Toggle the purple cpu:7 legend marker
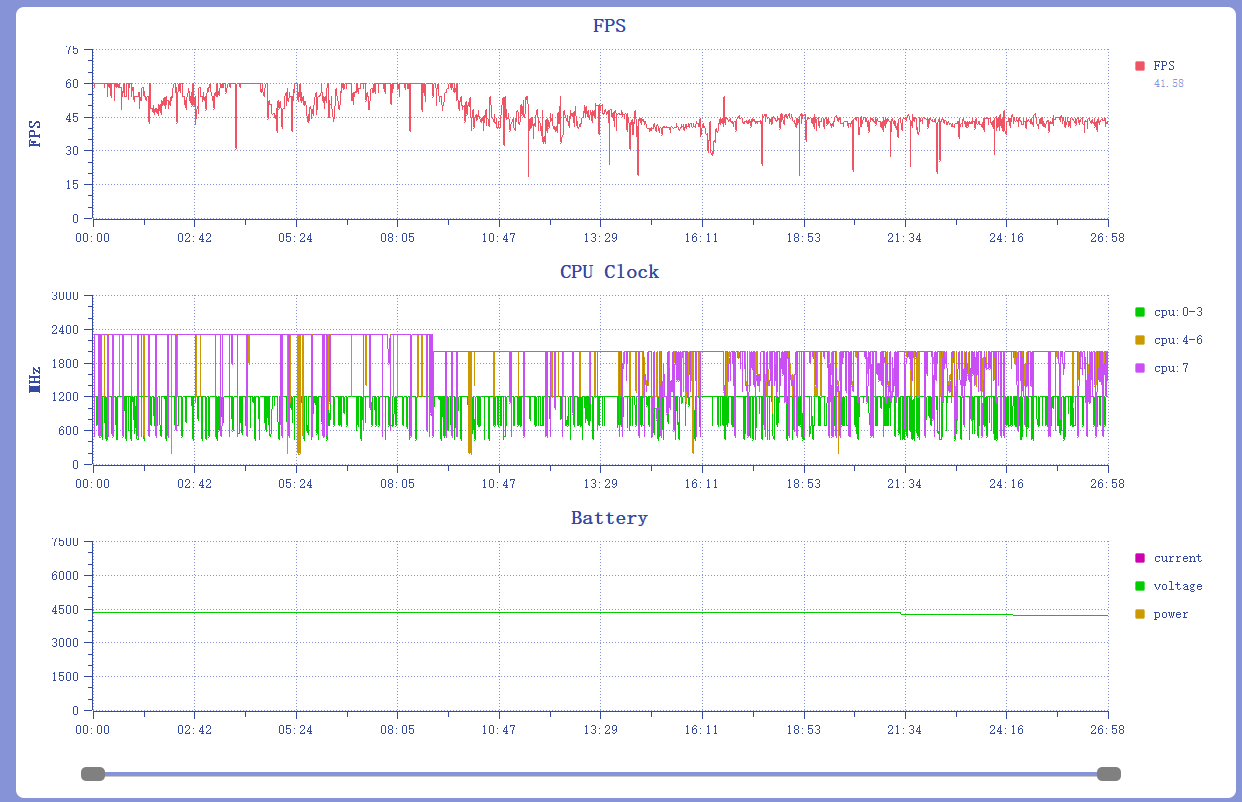1242x802 pixels. tap(1140, 368)
